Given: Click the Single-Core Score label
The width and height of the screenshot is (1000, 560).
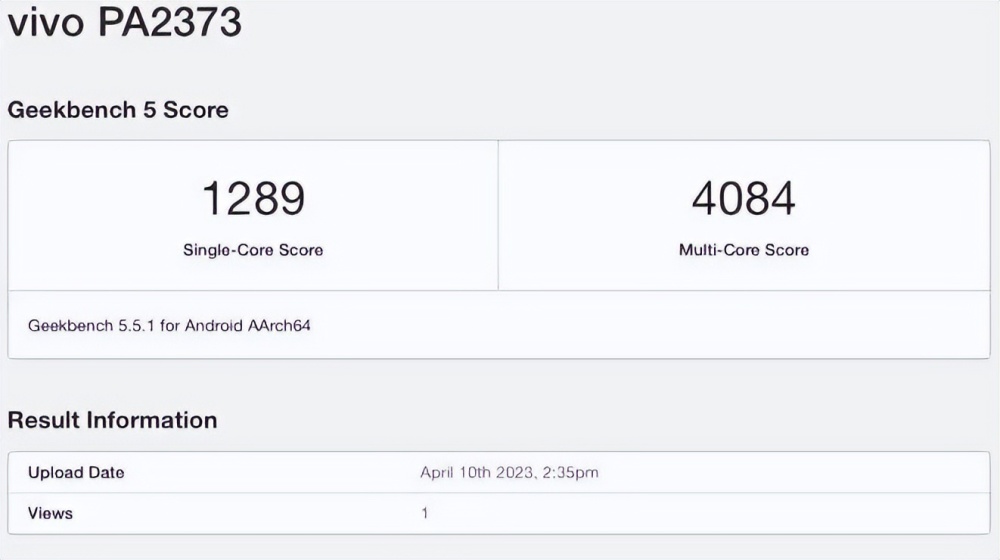Looking at the screenshot, I should (253, 249).
